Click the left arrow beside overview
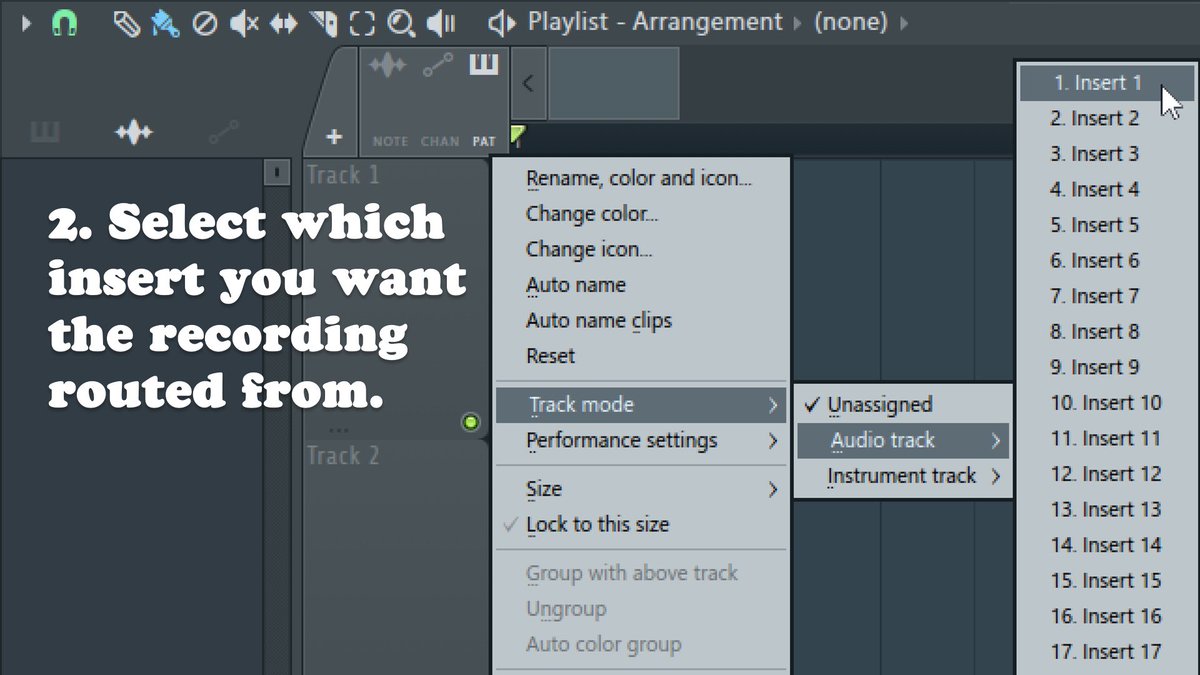The height and width of the screenshot is (675, 1200). 528,83
